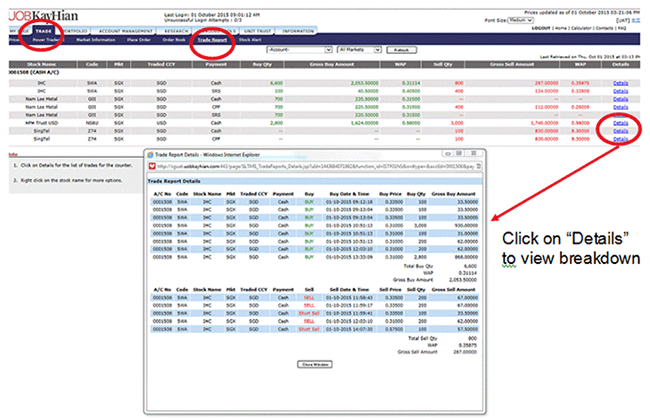Switch to ACCOUNT MANAGEMENT tab
The width and height of the screenshot is (650, 419).
(125, 31)
